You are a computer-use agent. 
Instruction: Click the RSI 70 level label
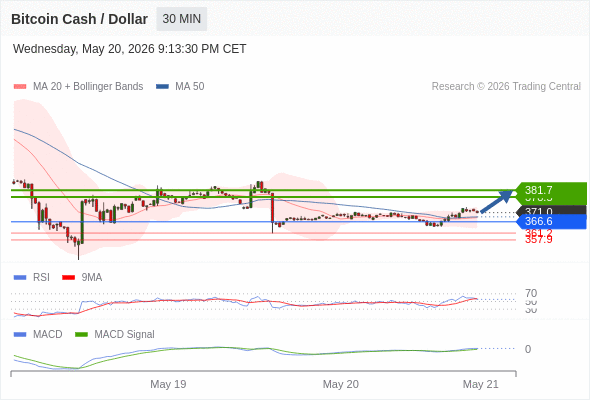click(531, 293)
